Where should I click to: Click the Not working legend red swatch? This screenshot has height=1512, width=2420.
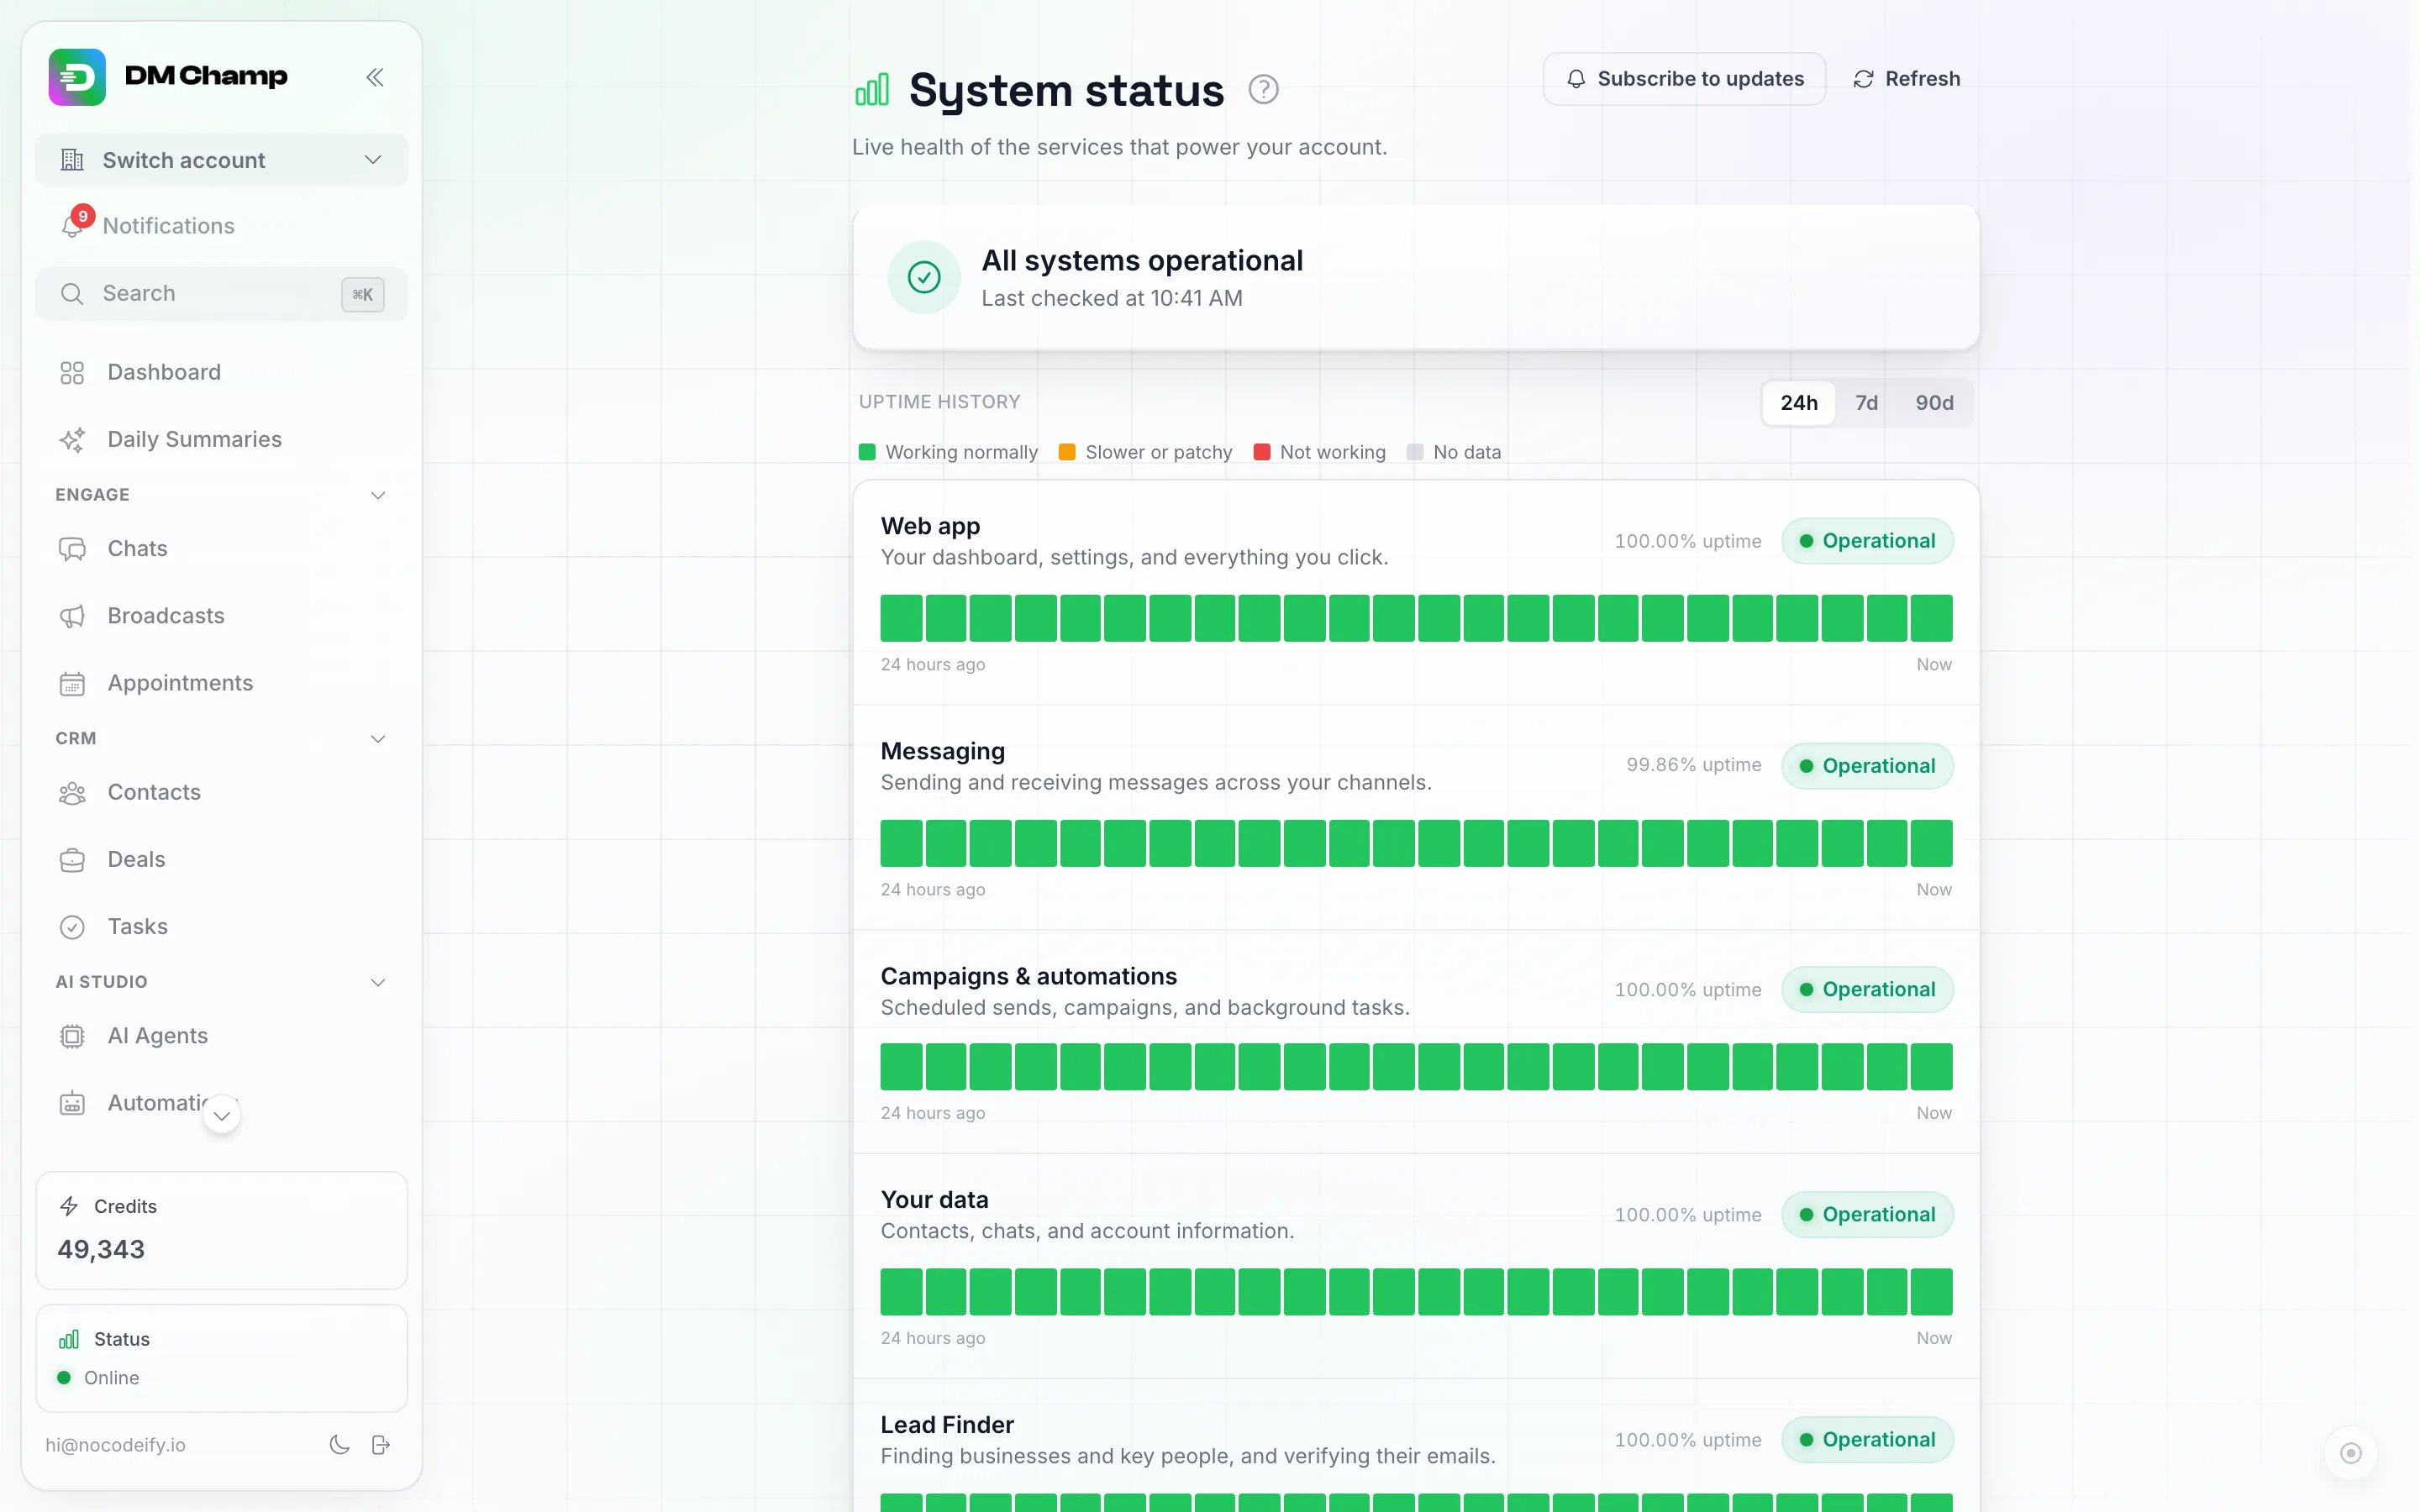[1262, 452]
